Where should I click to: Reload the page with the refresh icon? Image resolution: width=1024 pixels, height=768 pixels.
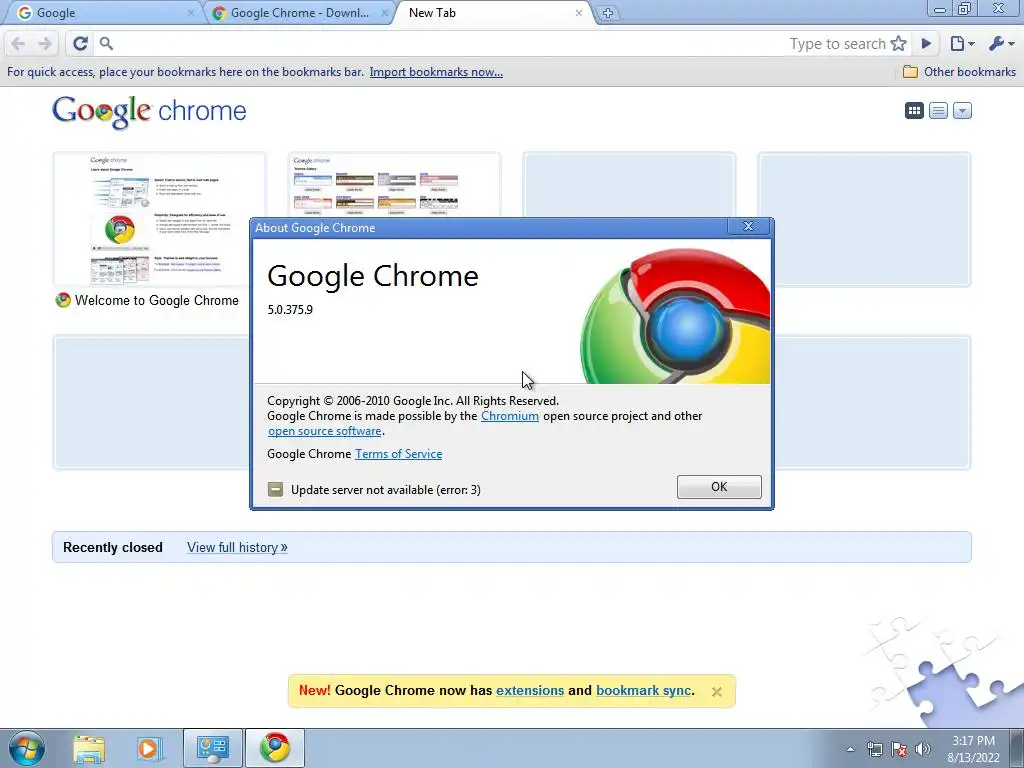(80, 44)
